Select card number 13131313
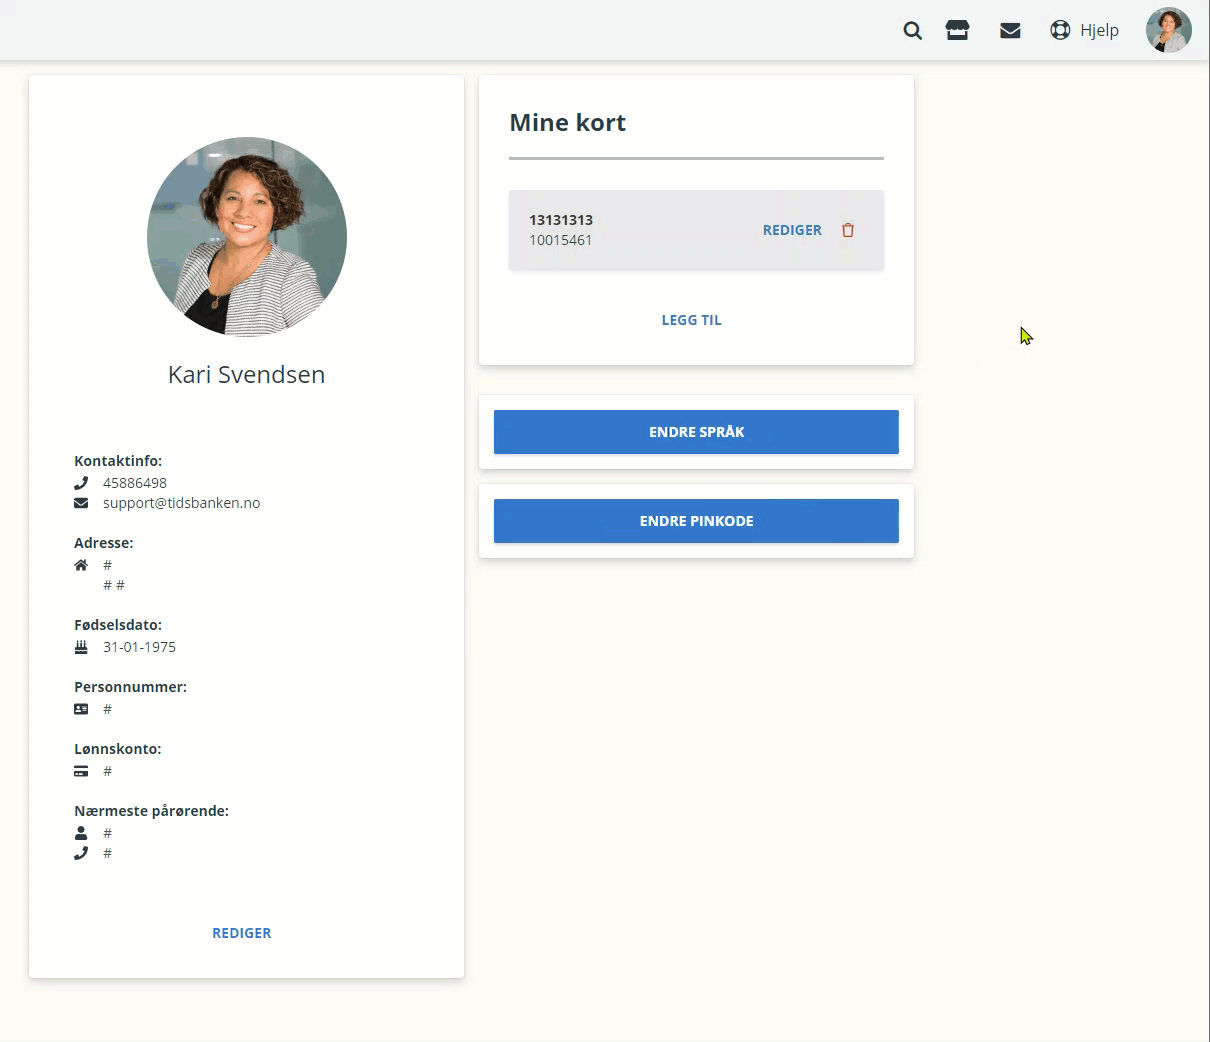Screen dimensions: 1210x1042 [x=561, y=220]
